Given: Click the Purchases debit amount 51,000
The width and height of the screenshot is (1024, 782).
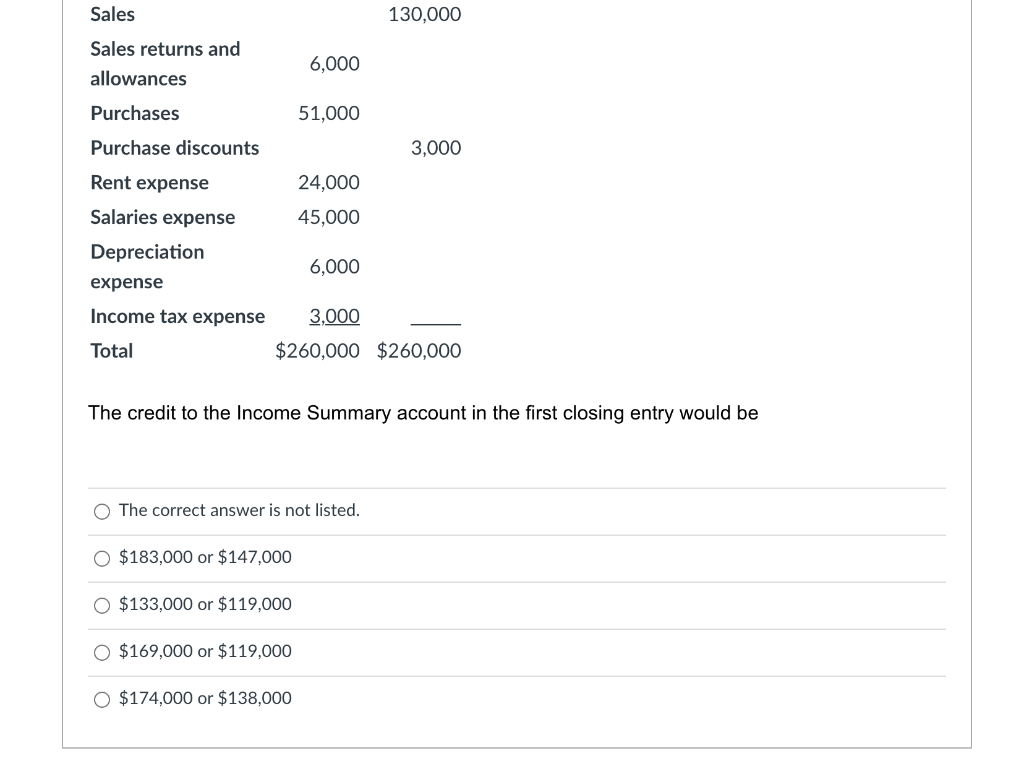Looking at the screenshot, I should pos(328,113).
